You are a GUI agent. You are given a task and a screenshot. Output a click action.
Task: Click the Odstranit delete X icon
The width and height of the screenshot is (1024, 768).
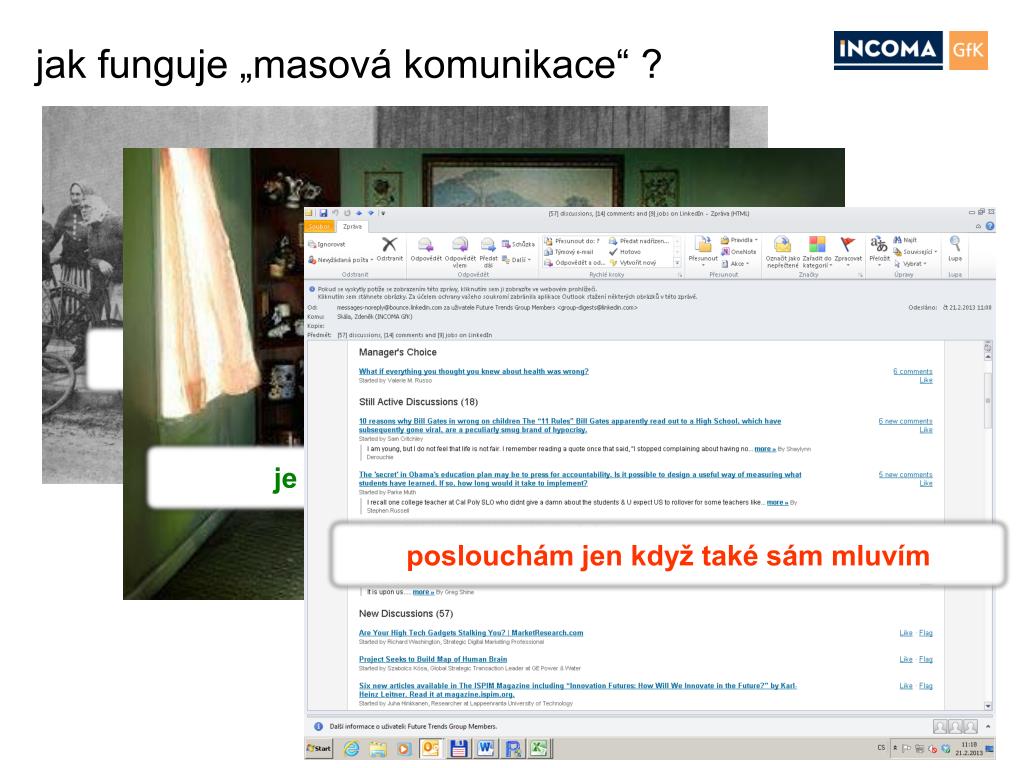[x=389, y=245]
